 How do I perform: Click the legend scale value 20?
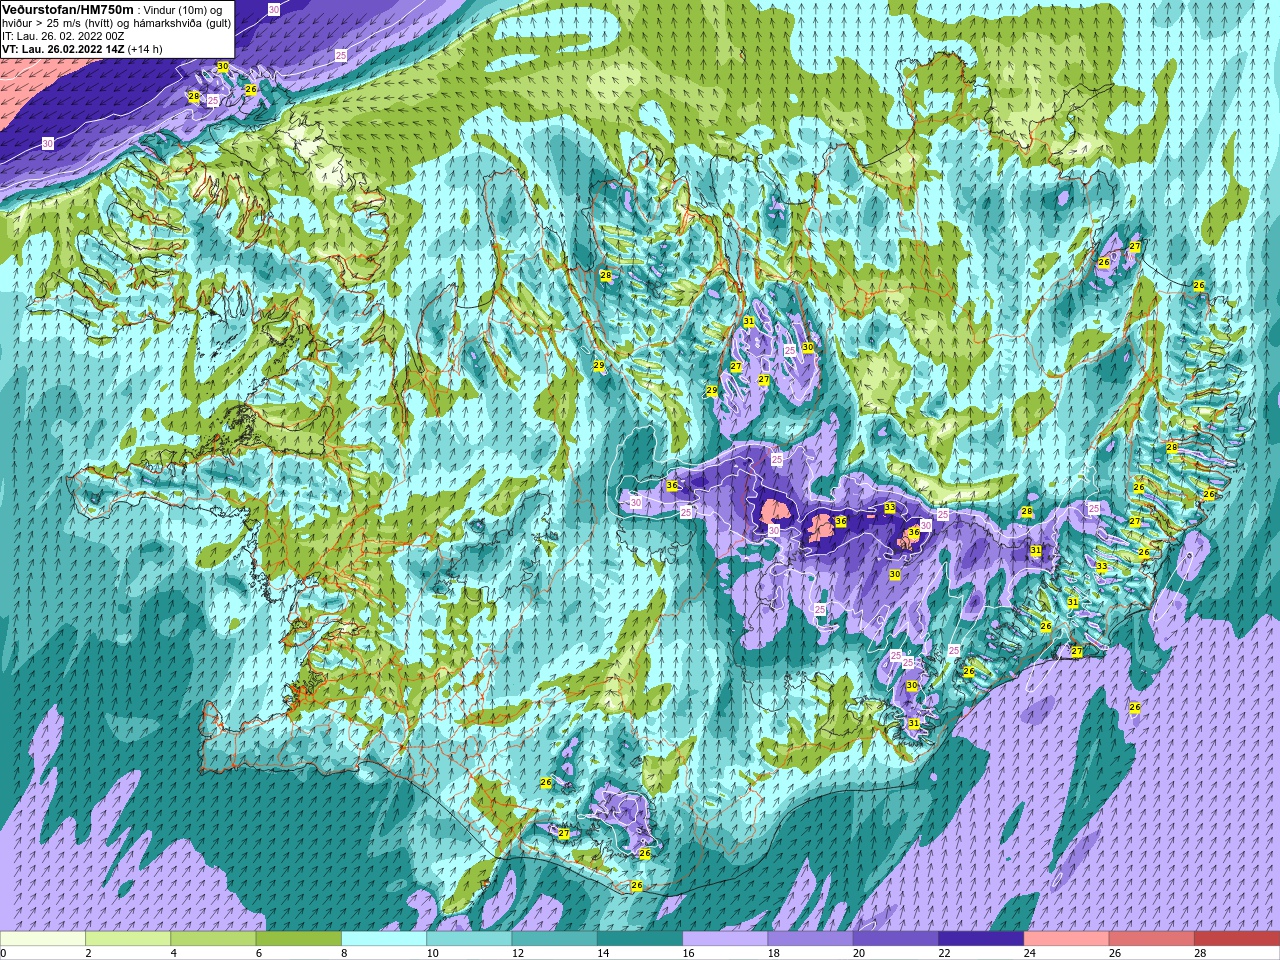pyautogui.click(x=860, y=953)
